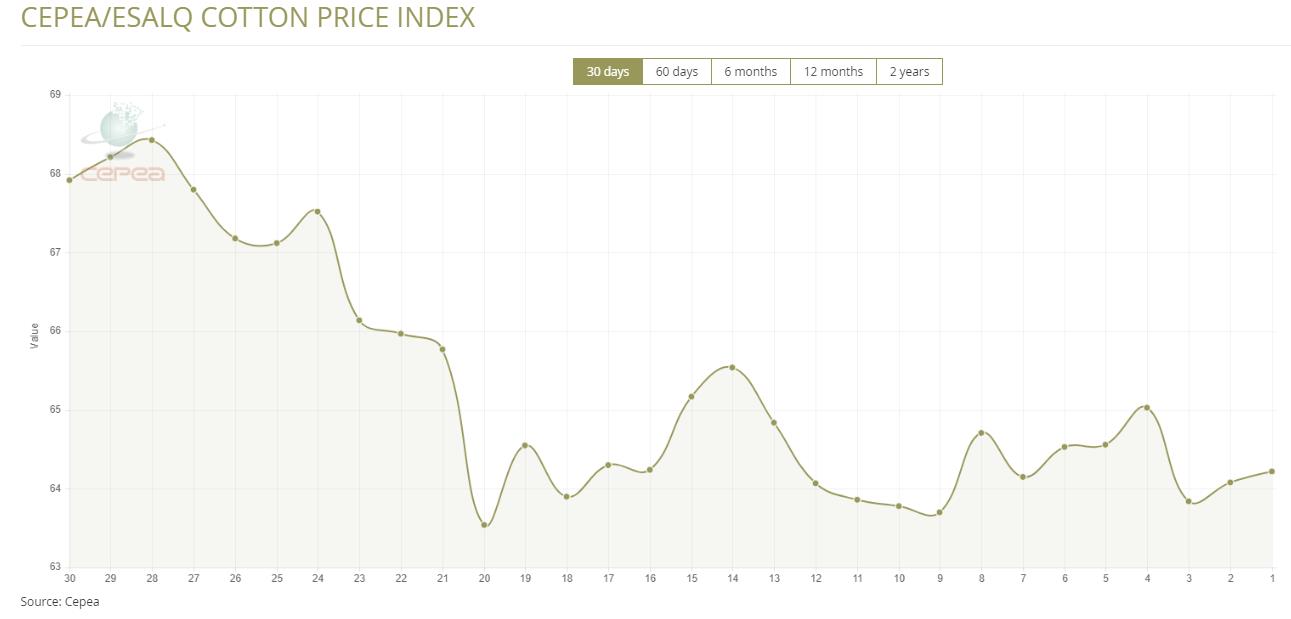The image size is (1291, 619).
Task: Click the data point above day 24
Action: [317, 211]
